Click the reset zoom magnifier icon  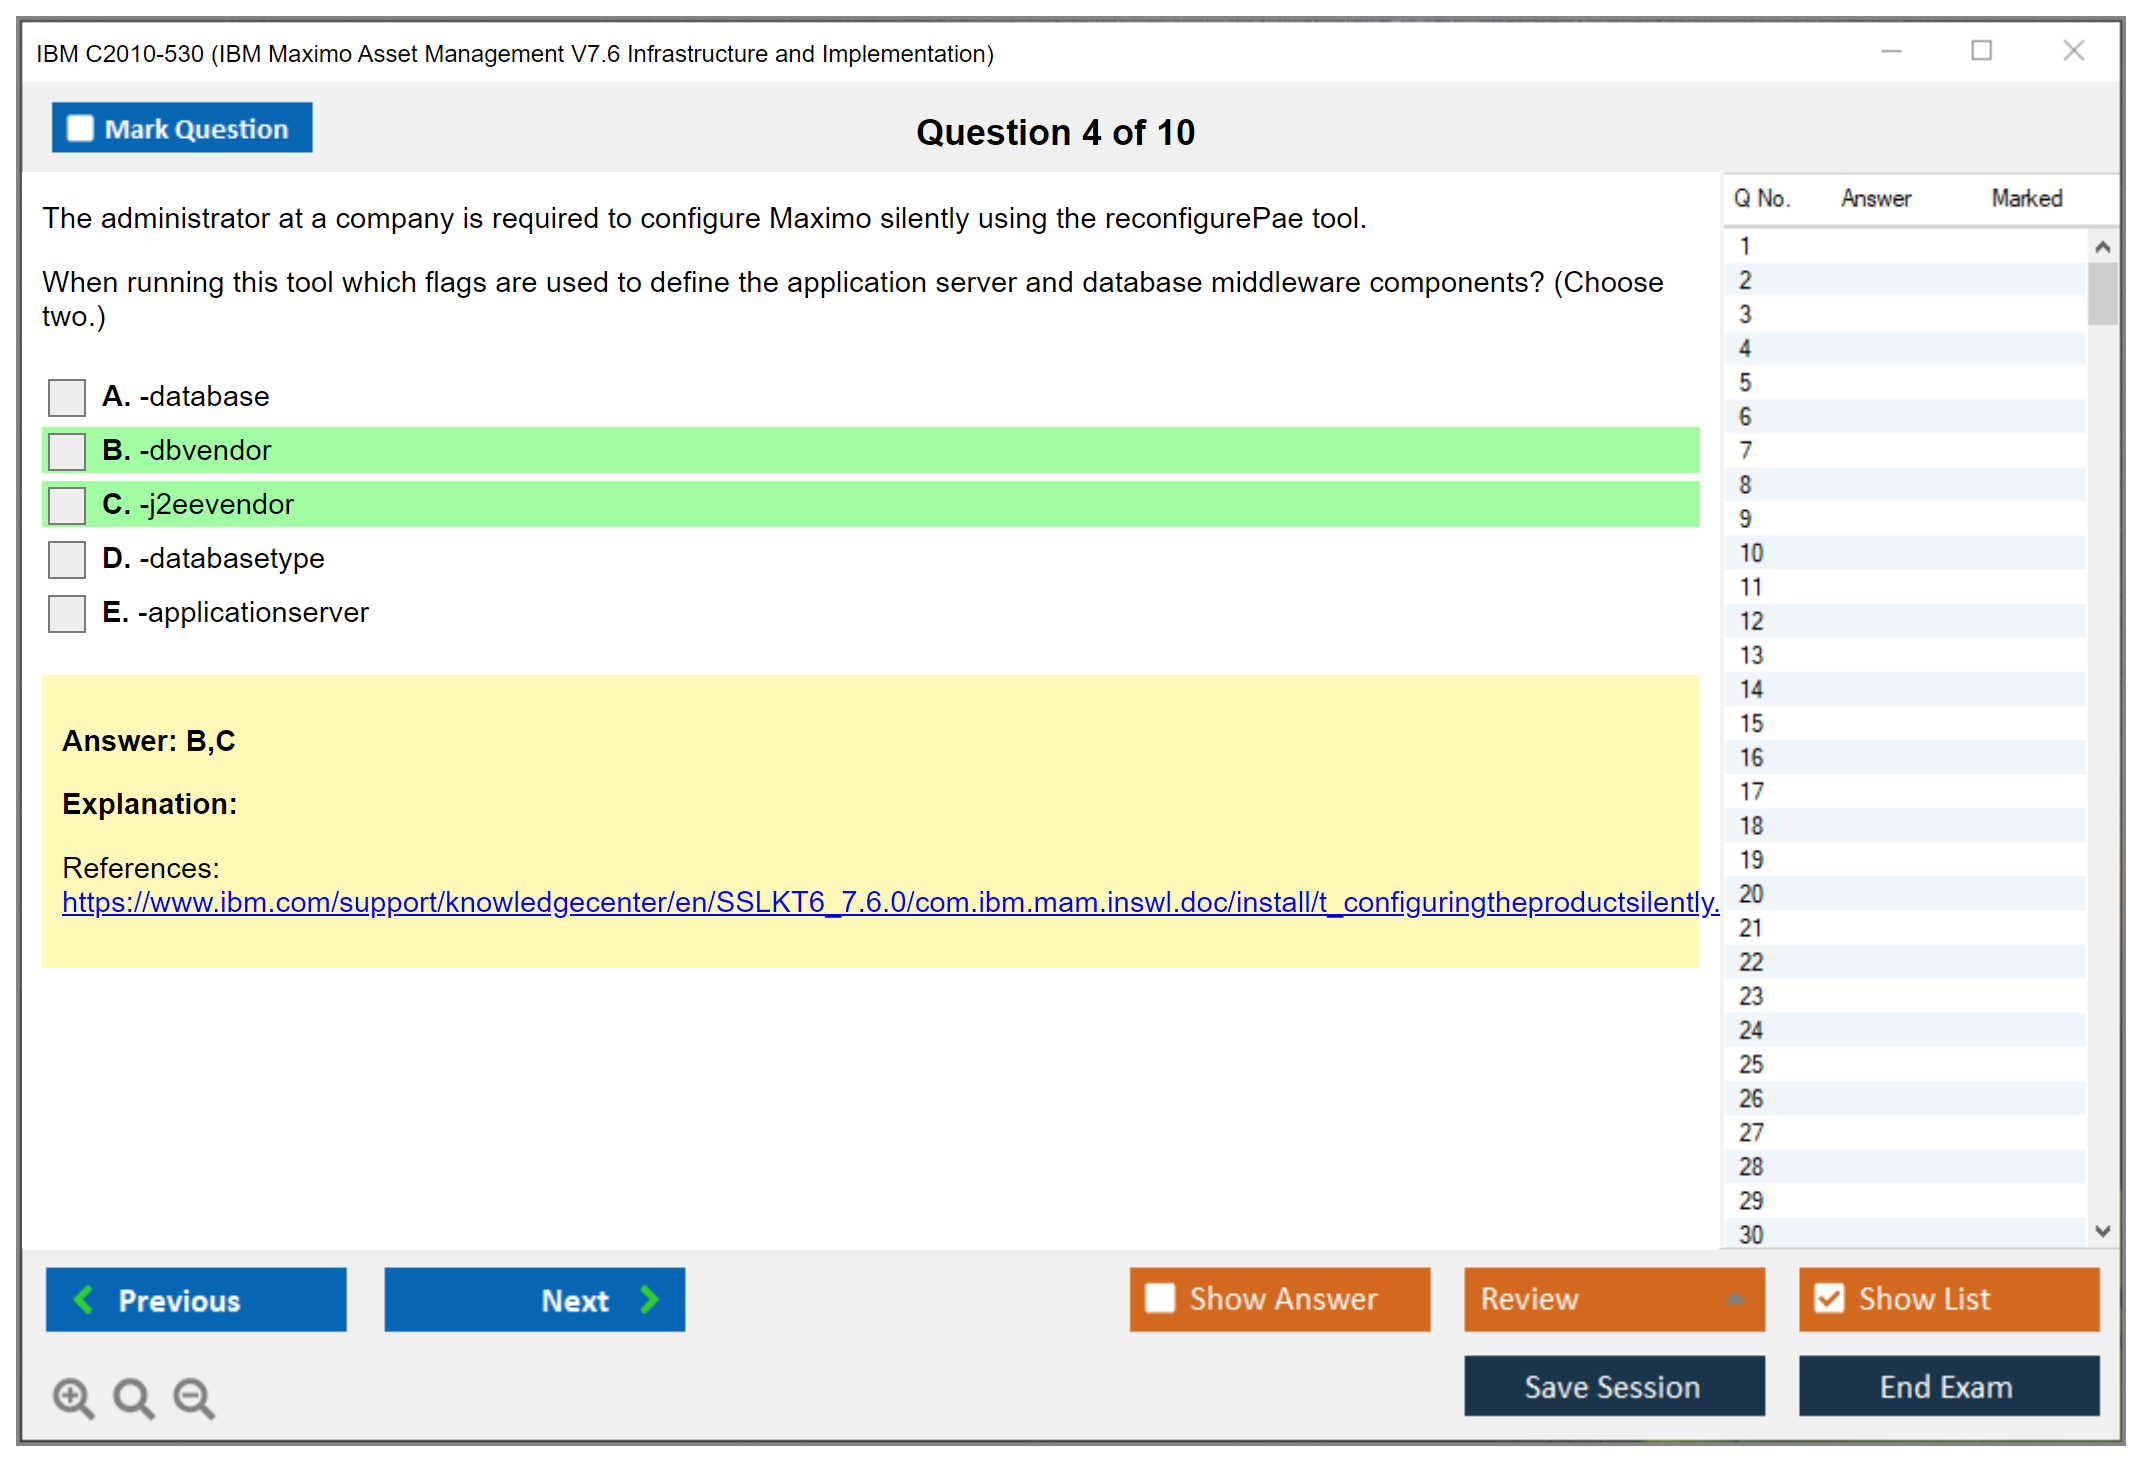pyautogui.click(x=133, y=1397)
